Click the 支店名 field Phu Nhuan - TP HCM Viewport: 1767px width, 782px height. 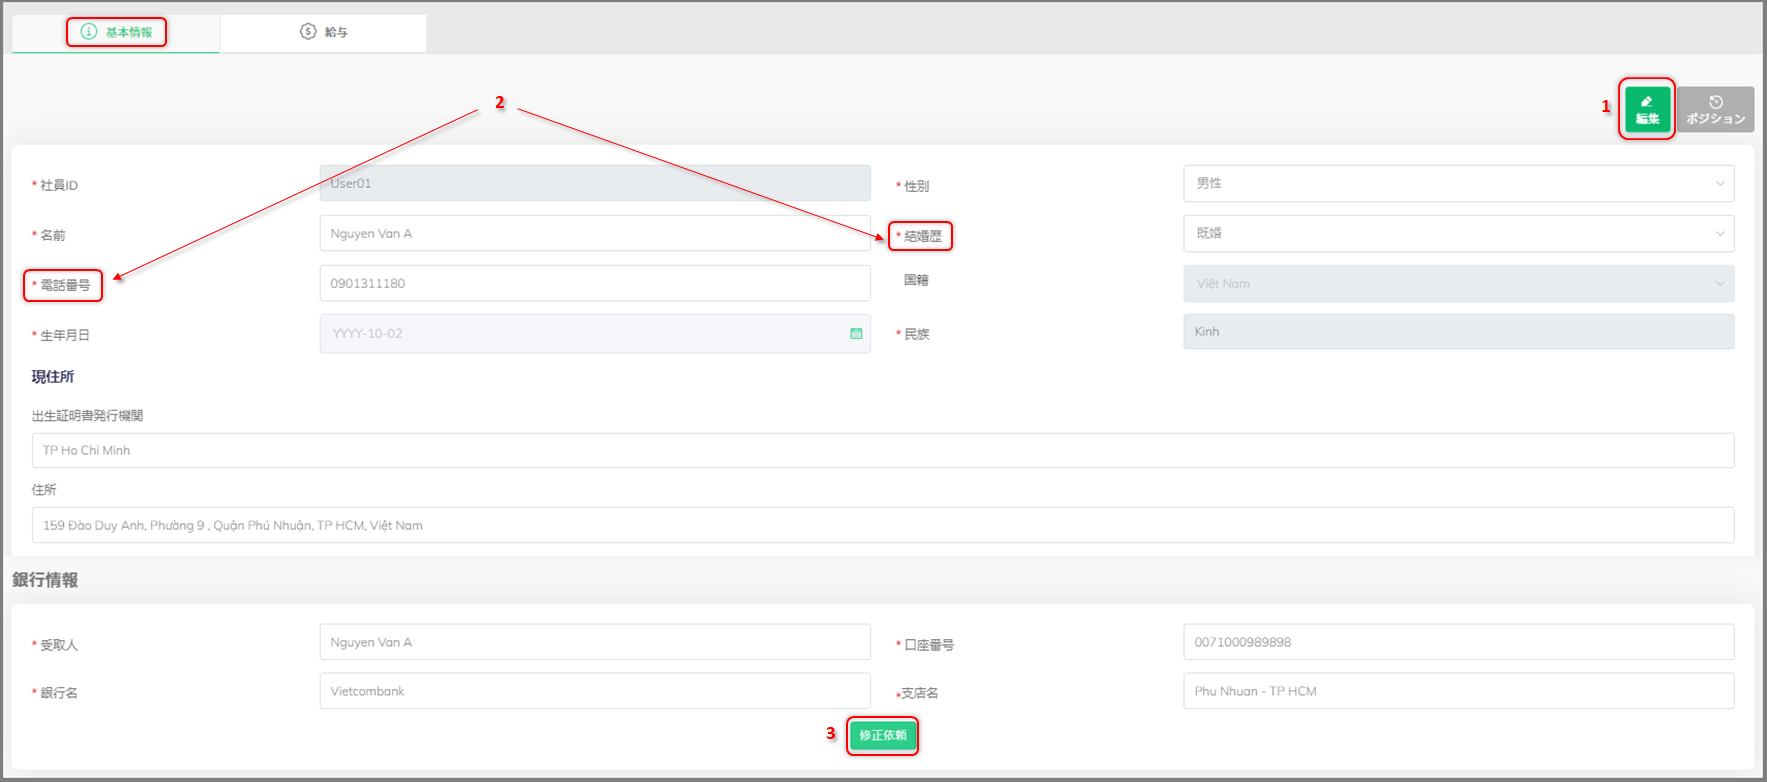click(1458, 691)
